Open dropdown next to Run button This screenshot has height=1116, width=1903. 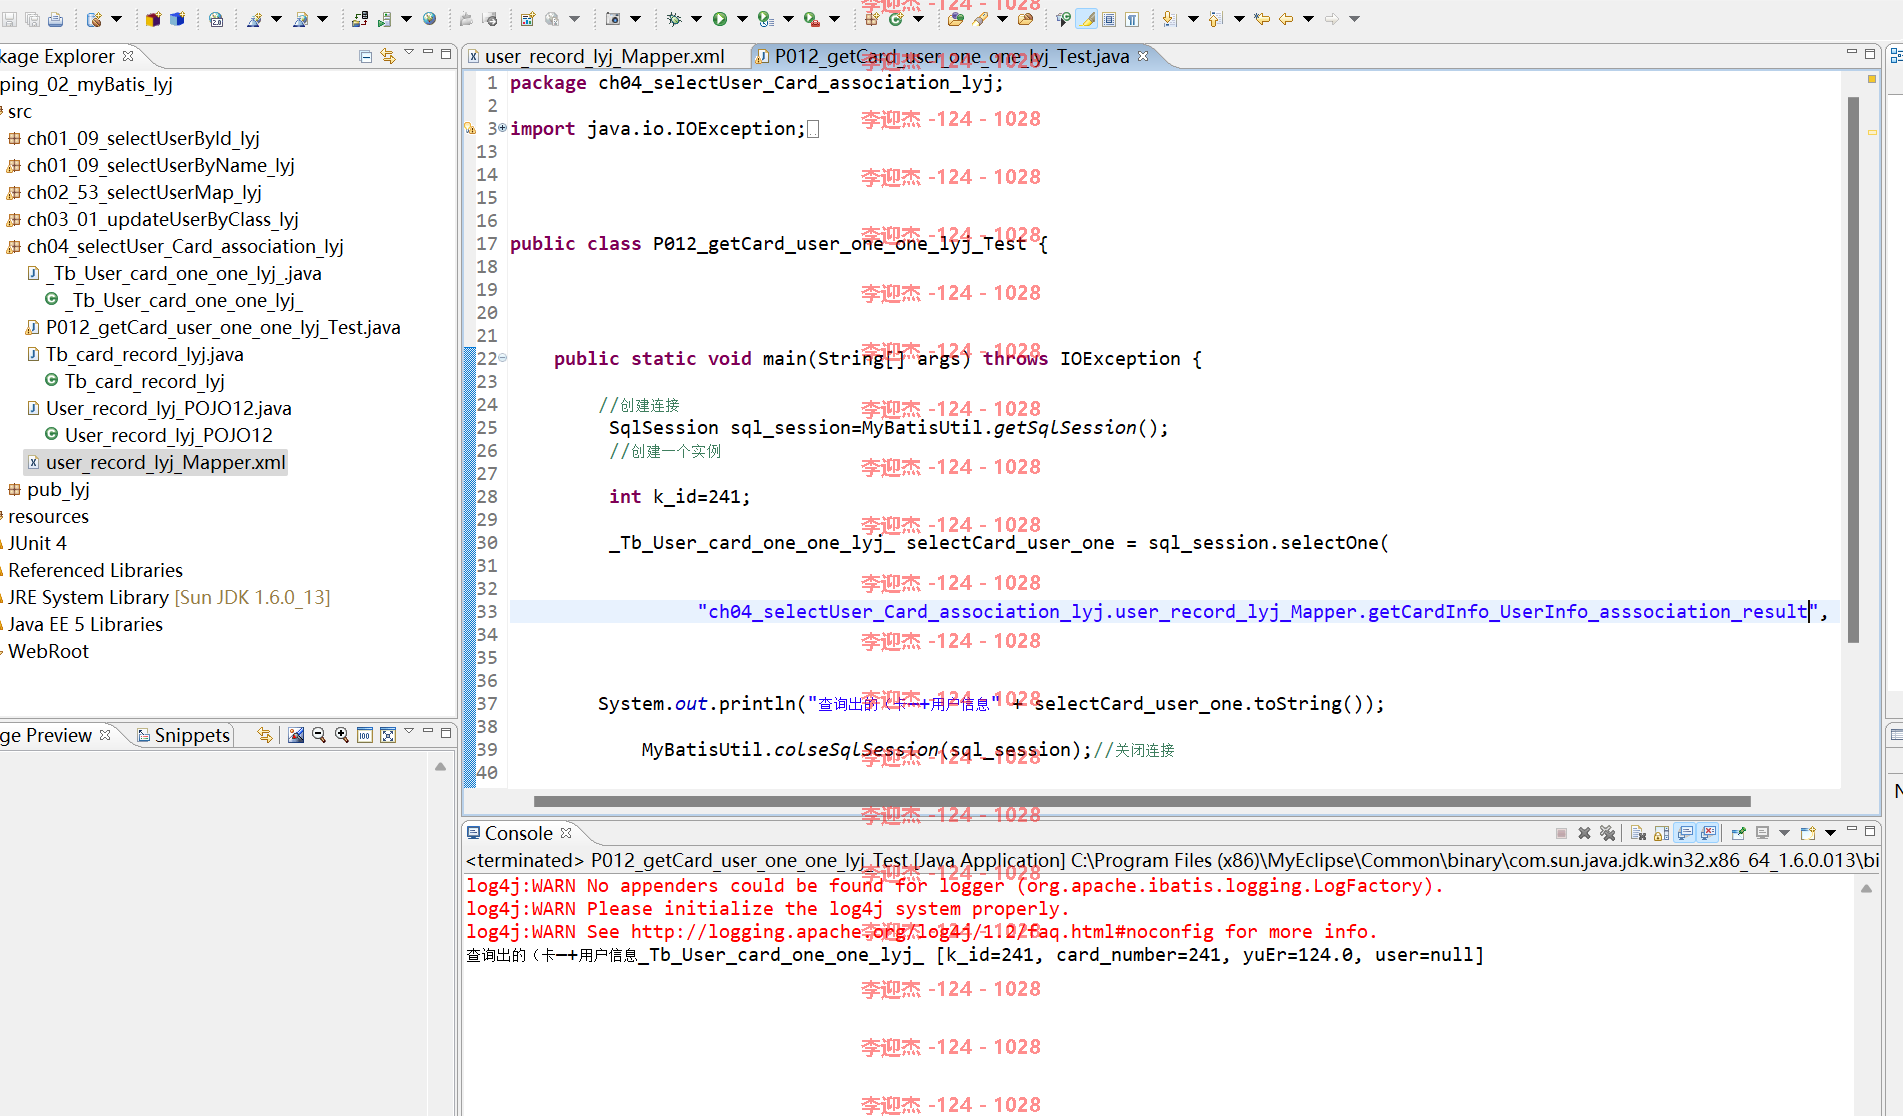[742, 19]
